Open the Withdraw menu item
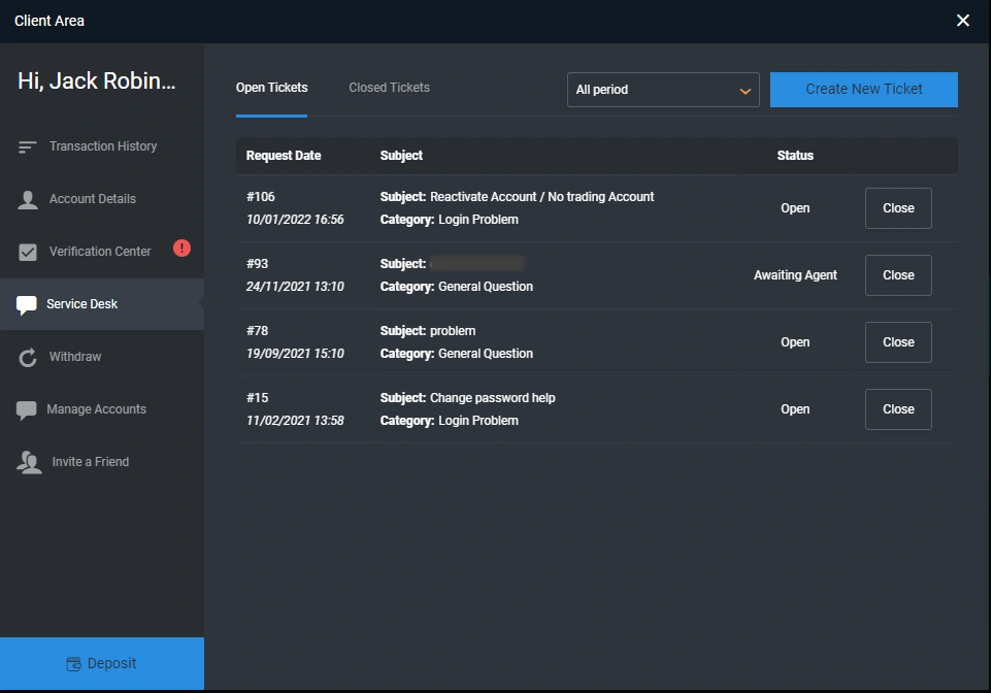The height and width of the screenshot is (693, 991). tap(102, 357)
